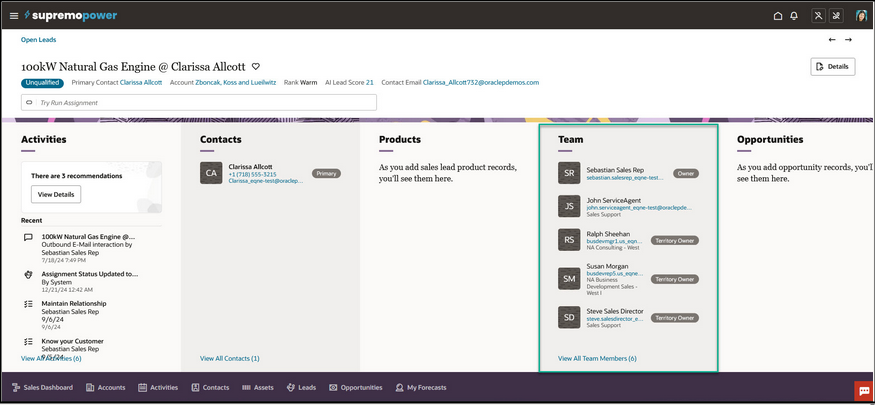Viewport: 875px width, 405px height.
Task: Click the Rank Warm value
Action: tap(308, 83)
